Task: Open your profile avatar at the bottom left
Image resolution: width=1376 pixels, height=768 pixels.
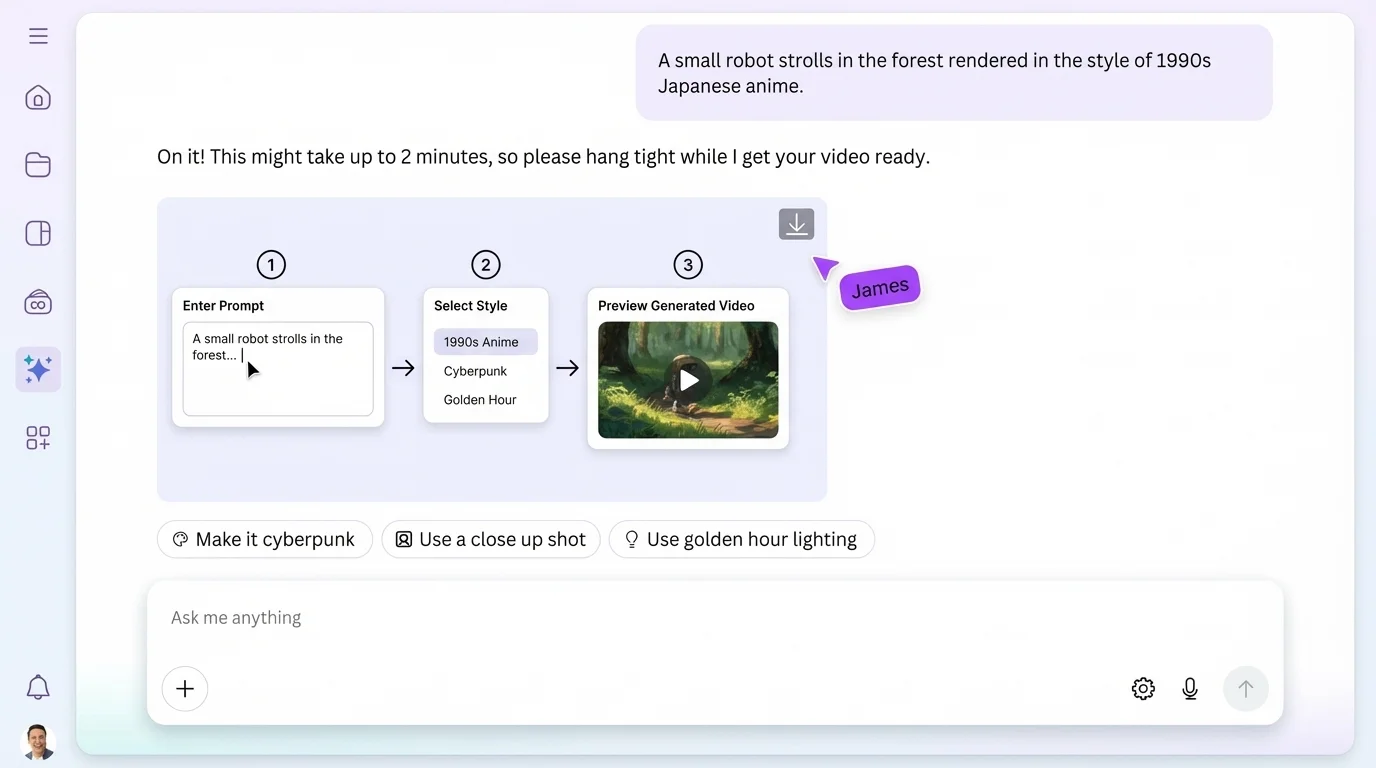Action: (38, 742)
